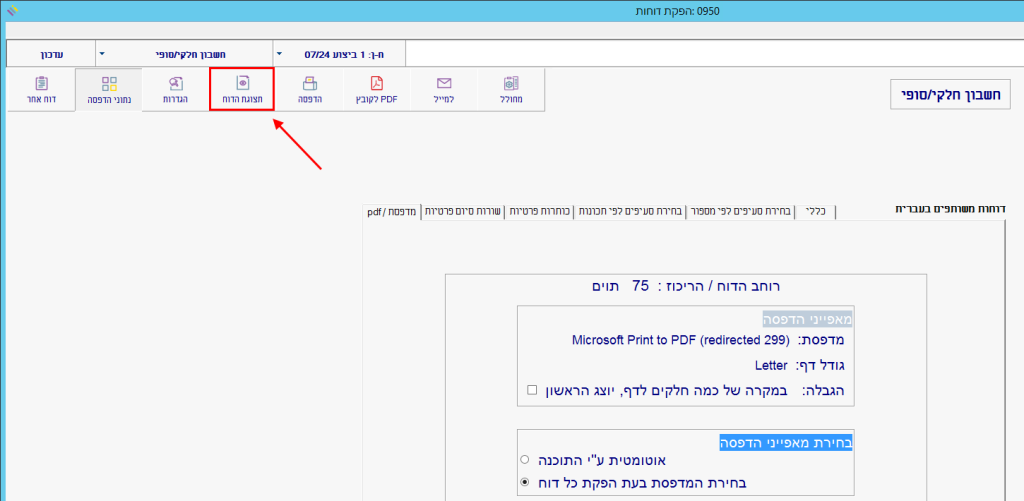Click the Print (הדפסה) toolbar icon
The width and height of the screenshot is (1024, 501).
click(309, 90)
